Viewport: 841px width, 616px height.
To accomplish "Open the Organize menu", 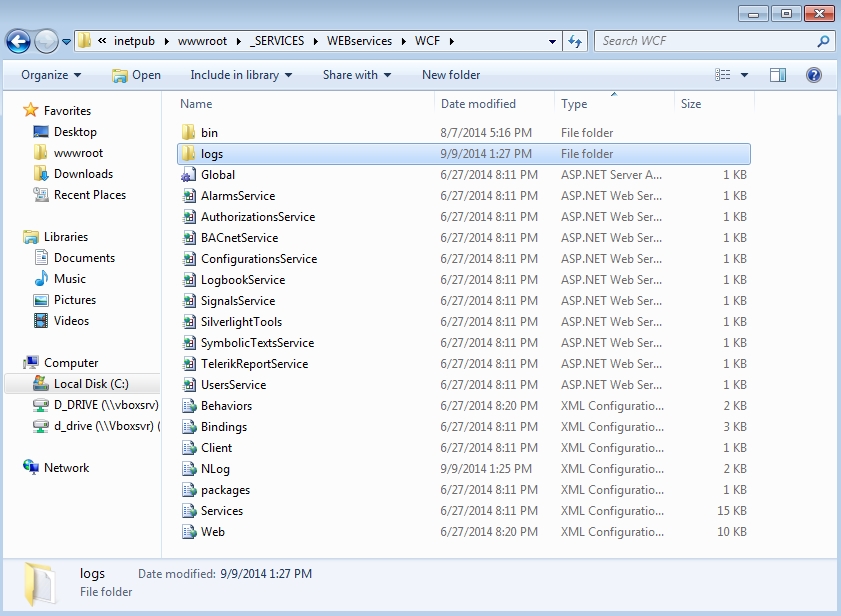I will [x=48, y=75].
